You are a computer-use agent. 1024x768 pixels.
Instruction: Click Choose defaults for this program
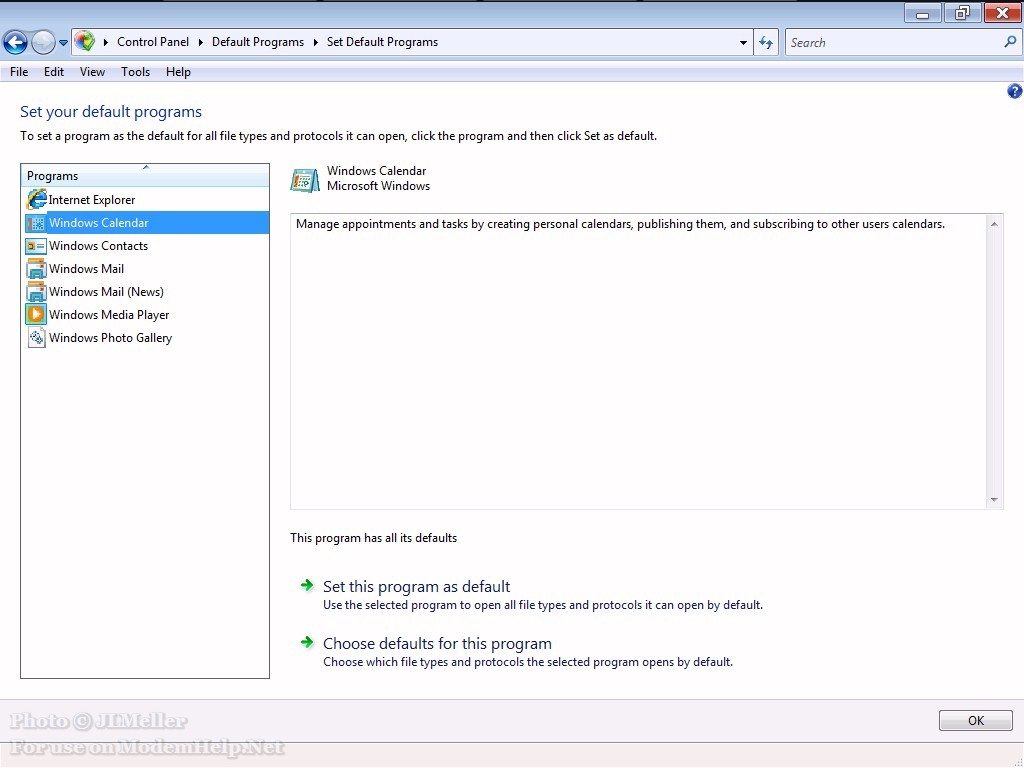438,643
